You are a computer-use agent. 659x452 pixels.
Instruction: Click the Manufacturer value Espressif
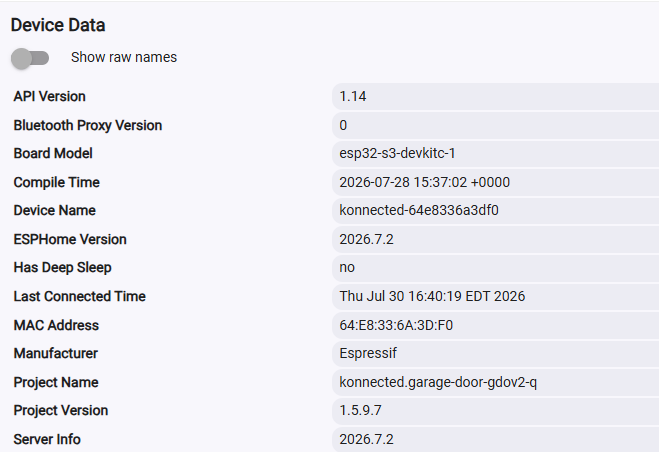pos(368,353)
